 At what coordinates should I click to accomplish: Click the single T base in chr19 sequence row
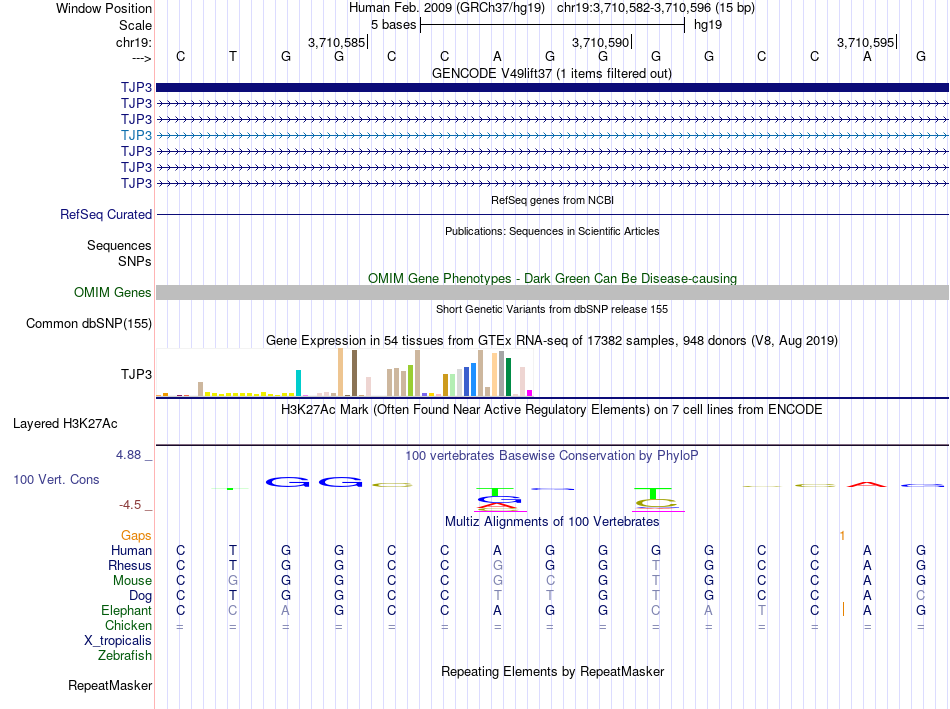coord(233,56)
